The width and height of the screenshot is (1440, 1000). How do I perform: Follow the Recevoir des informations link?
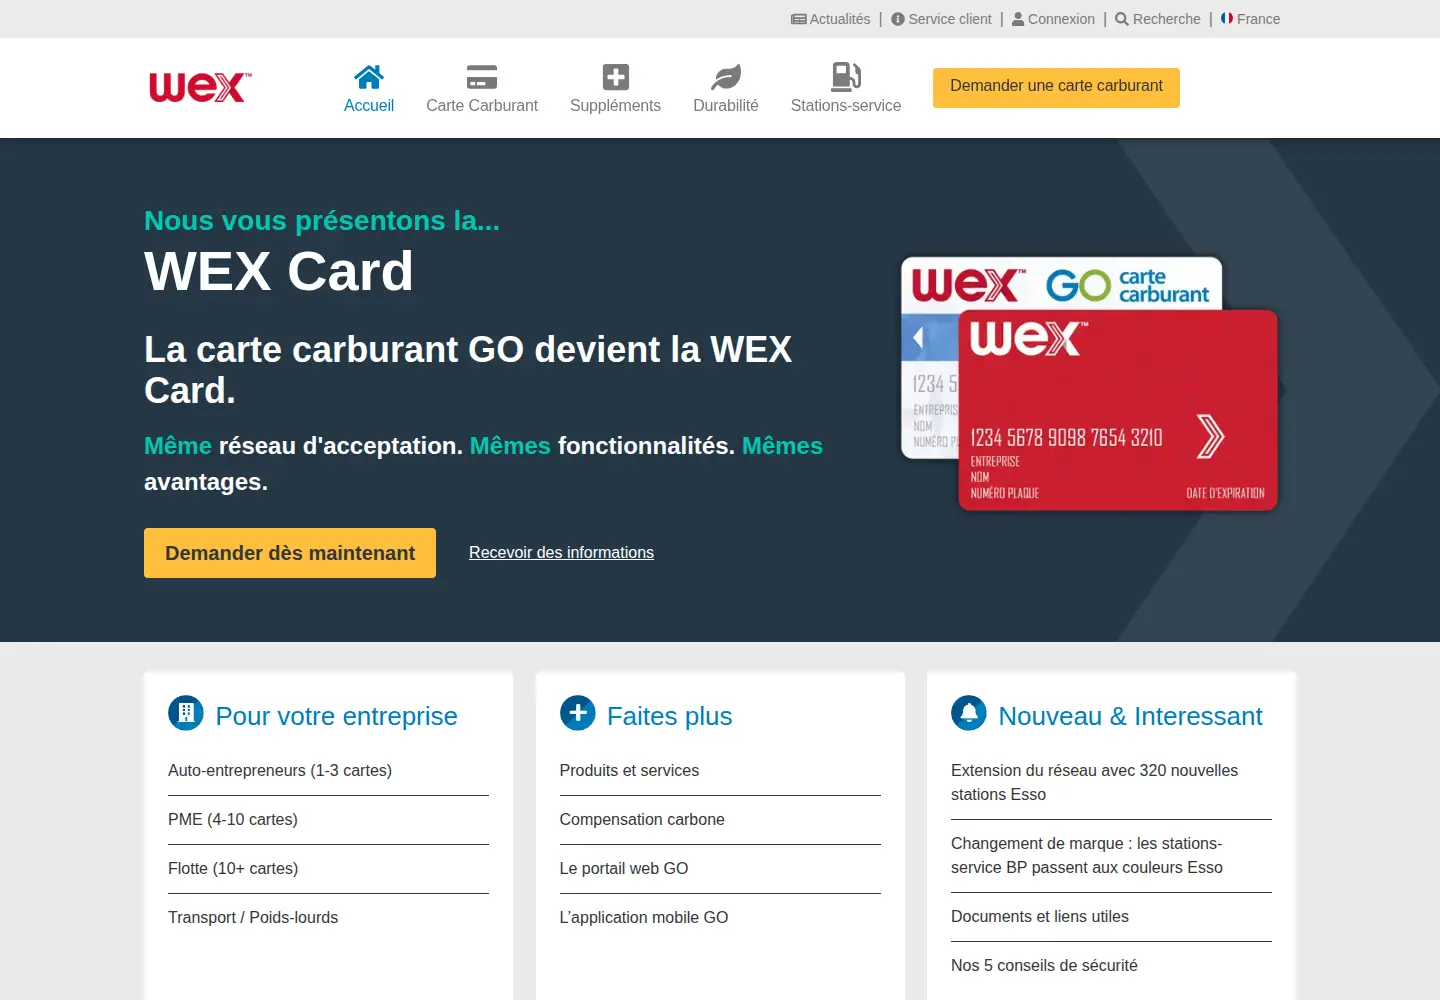point(561,553)
